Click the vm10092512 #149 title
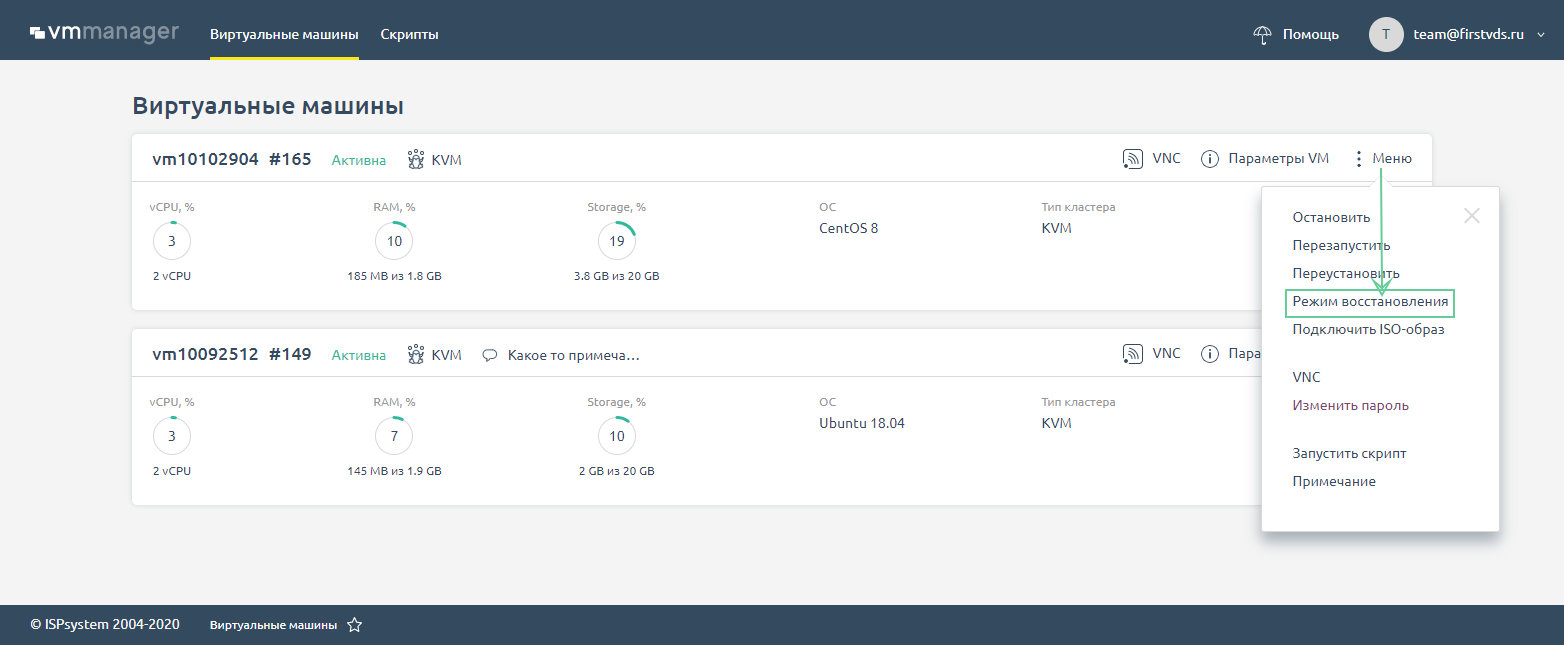Screen dimensions: 1564x645 [231, 354]
